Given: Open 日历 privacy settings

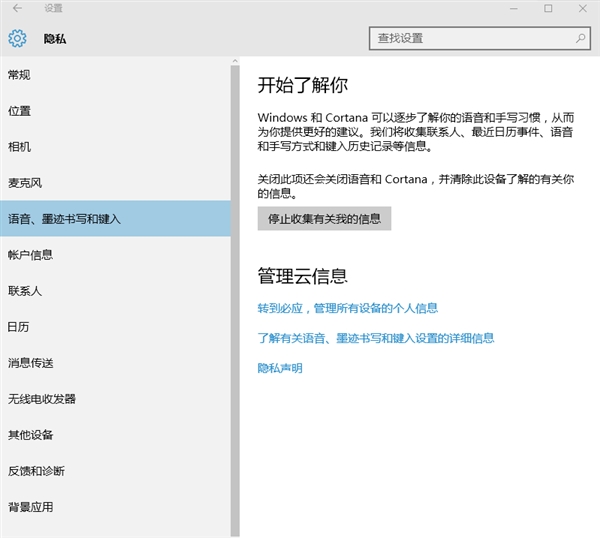Looking at the screenshot, I should pyautogui.click(x=20, y=327).
